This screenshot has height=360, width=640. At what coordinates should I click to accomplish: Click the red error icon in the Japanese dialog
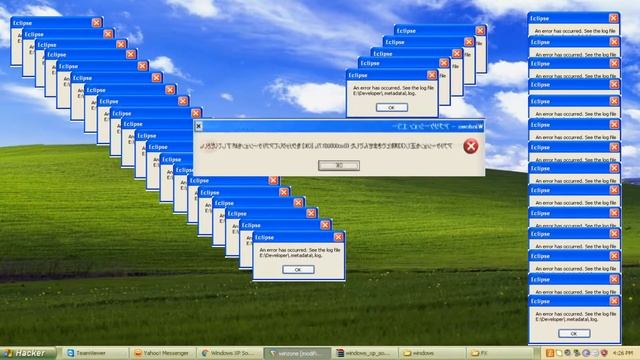(471, 146)
